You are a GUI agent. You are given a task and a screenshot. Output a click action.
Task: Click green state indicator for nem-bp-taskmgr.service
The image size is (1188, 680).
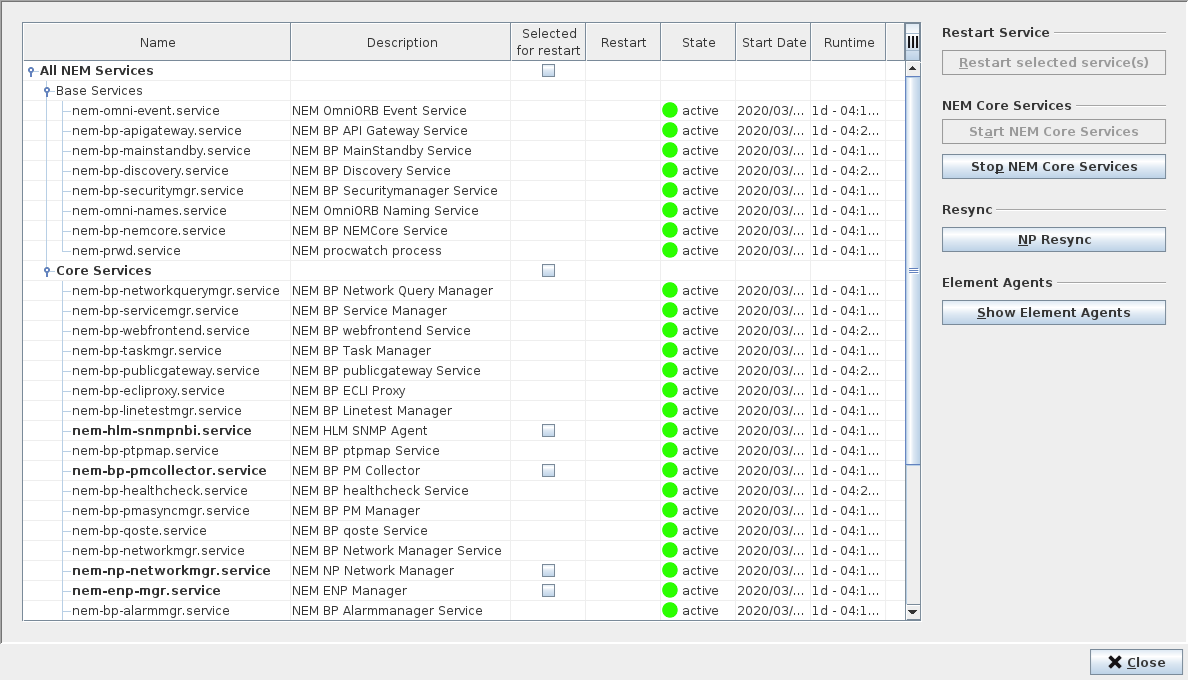point(670,351)
